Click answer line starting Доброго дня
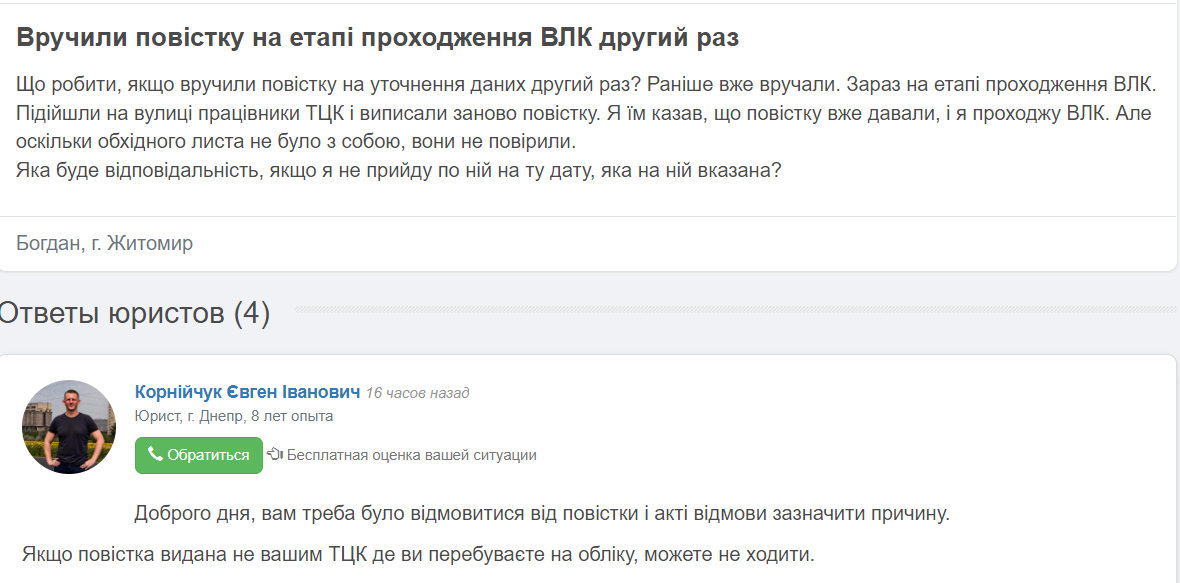The image size is (1180, 583). tap(541, 514)
